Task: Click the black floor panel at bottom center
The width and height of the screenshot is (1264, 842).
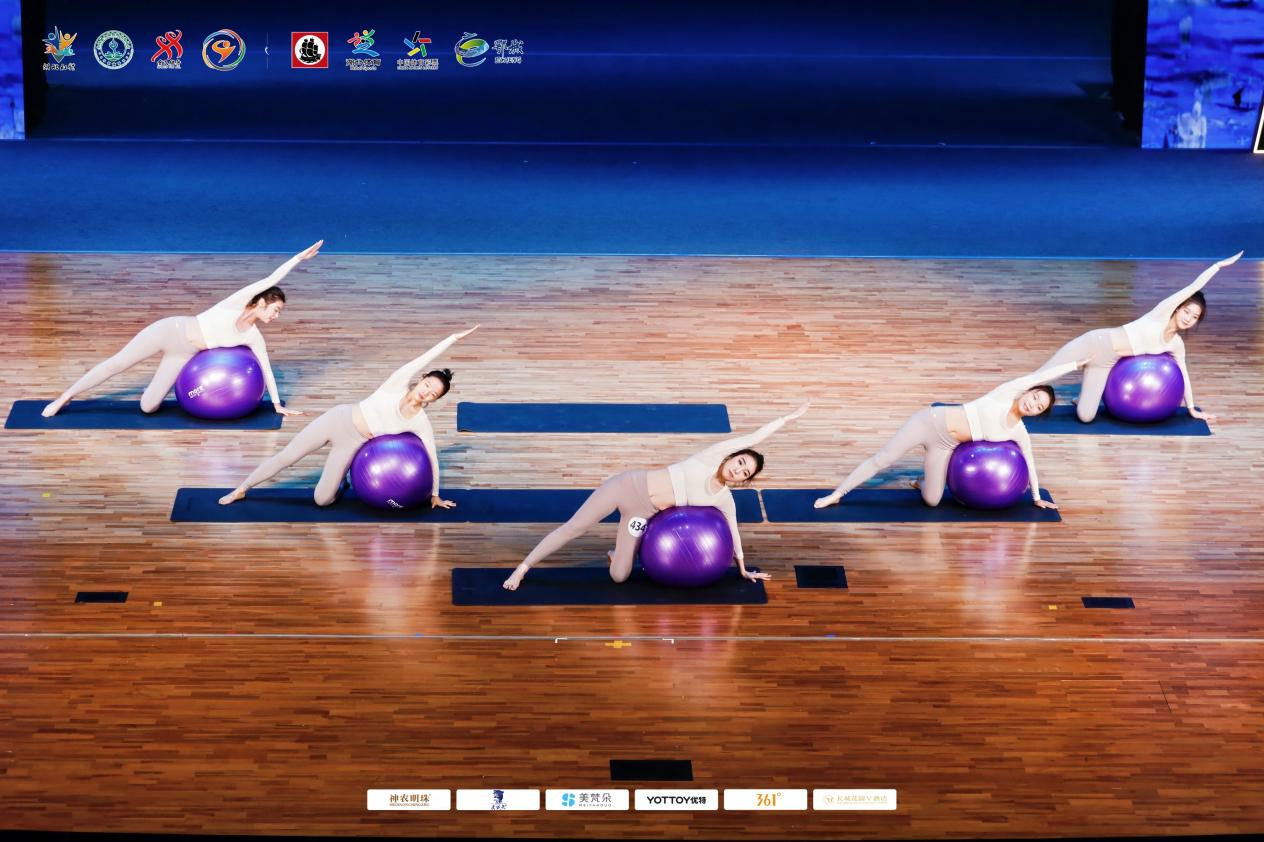Action: pyautogui.click(x=651, y=770)
